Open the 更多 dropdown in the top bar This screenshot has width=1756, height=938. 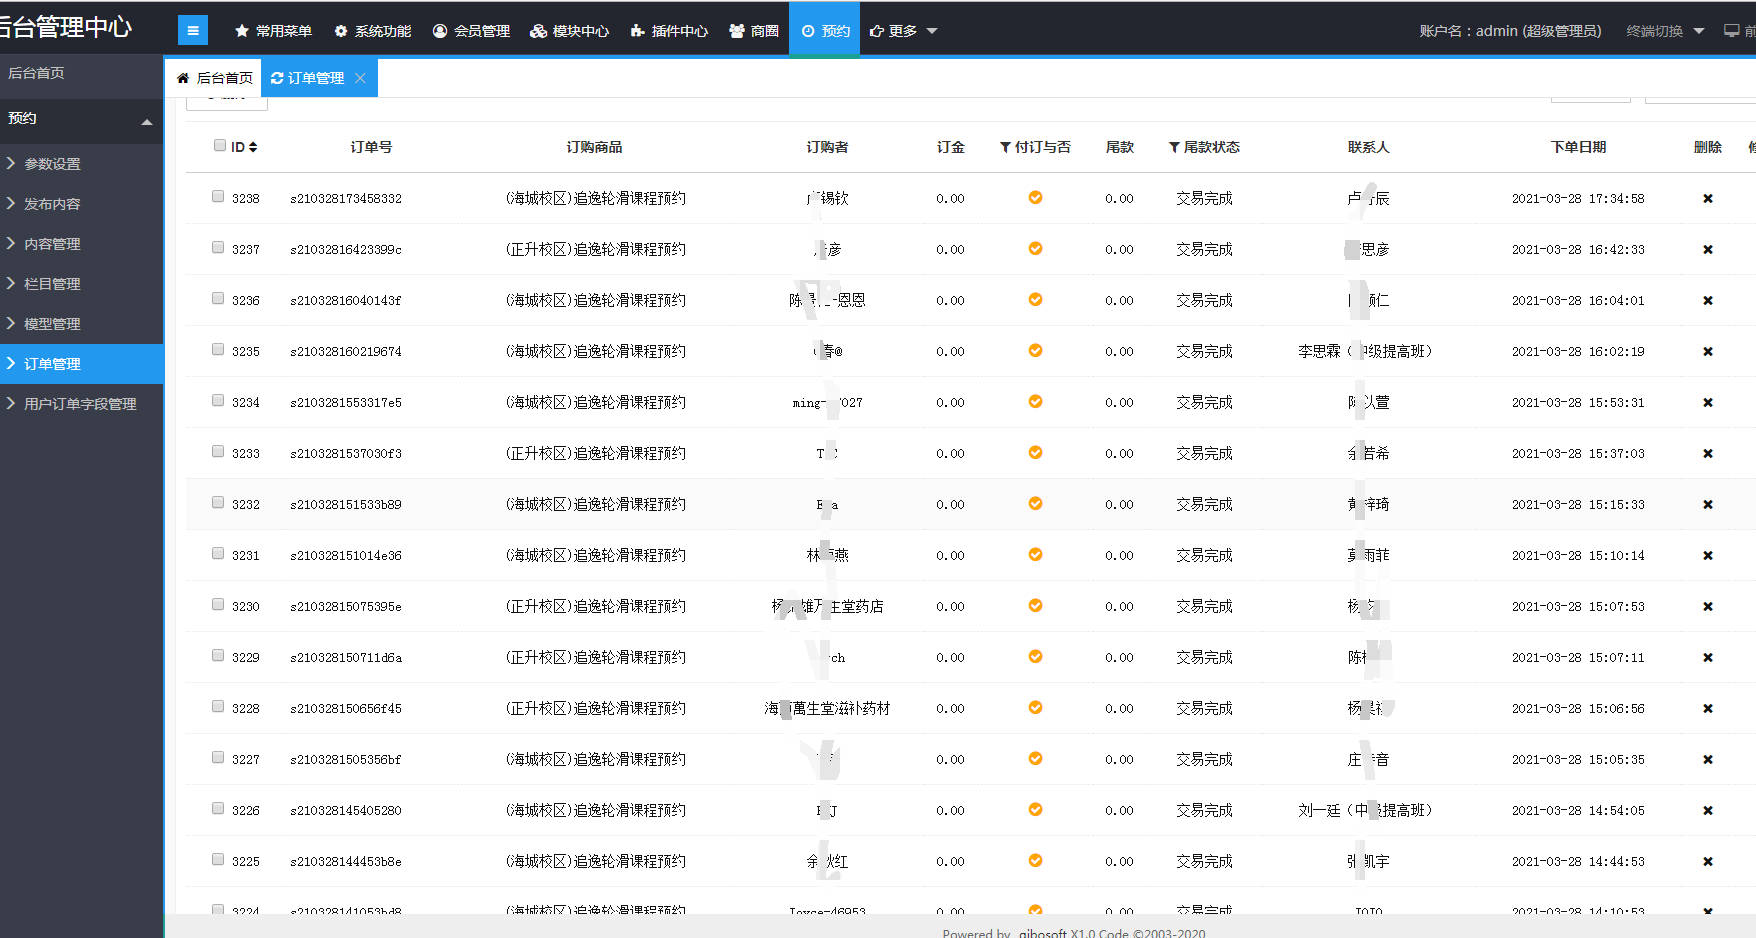tap(903, 31)
